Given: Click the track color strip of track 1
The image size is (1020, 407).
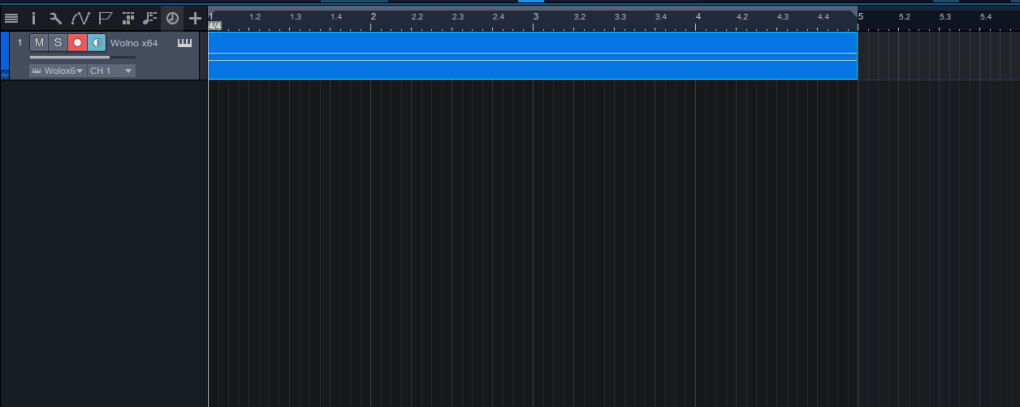Looking at the screenshot, I should [5, 51].
